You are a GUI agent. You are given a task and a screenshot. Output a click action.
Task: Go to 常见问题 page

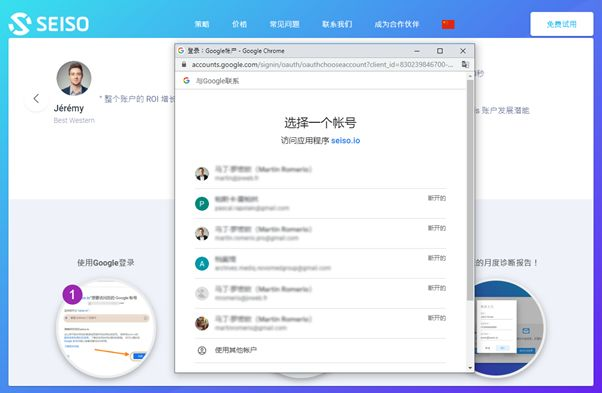[x=284, y=24]
